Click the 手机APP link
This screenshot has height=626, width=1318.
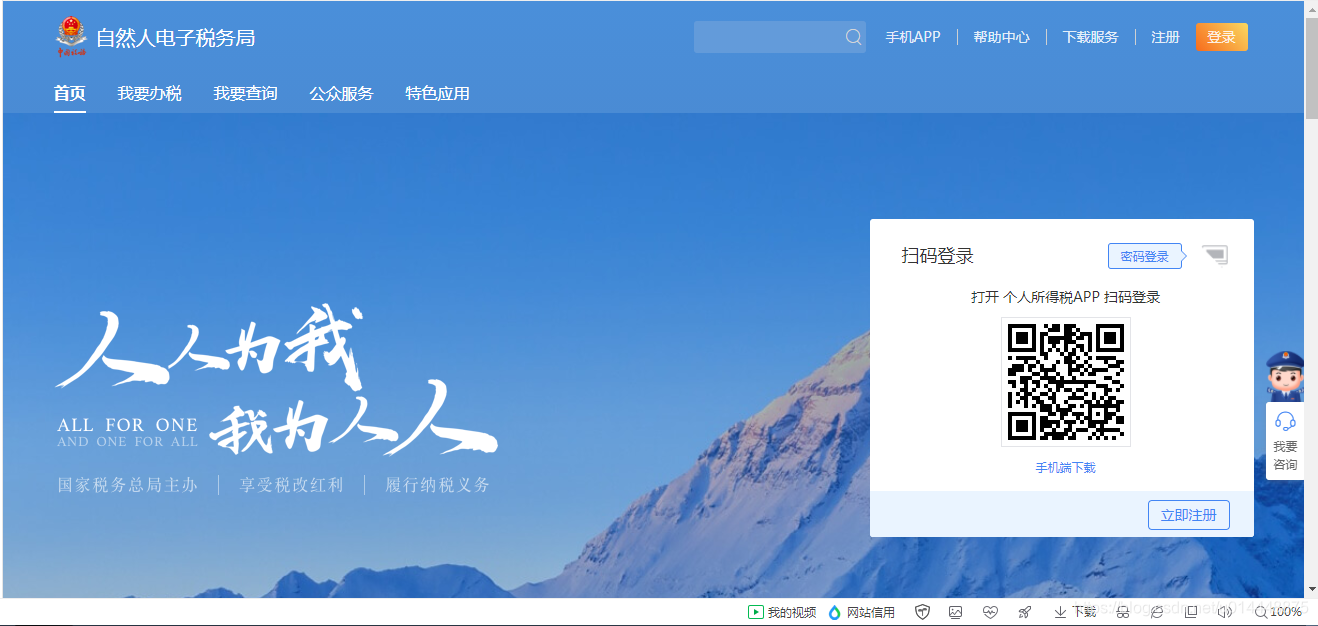point(913,37)
